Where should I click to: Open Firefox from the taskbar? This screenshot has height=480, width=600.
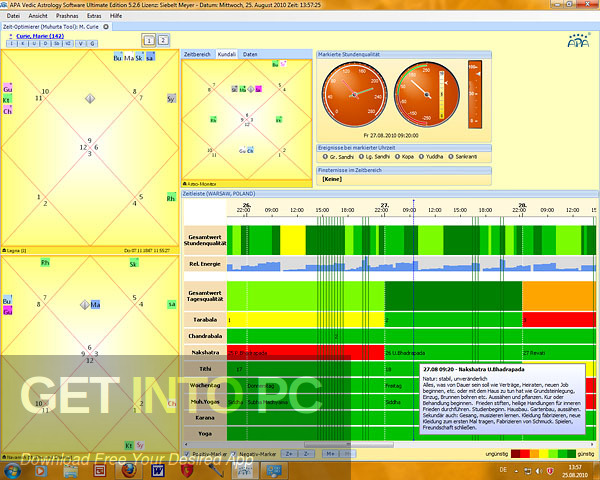(x=129, y=470)
